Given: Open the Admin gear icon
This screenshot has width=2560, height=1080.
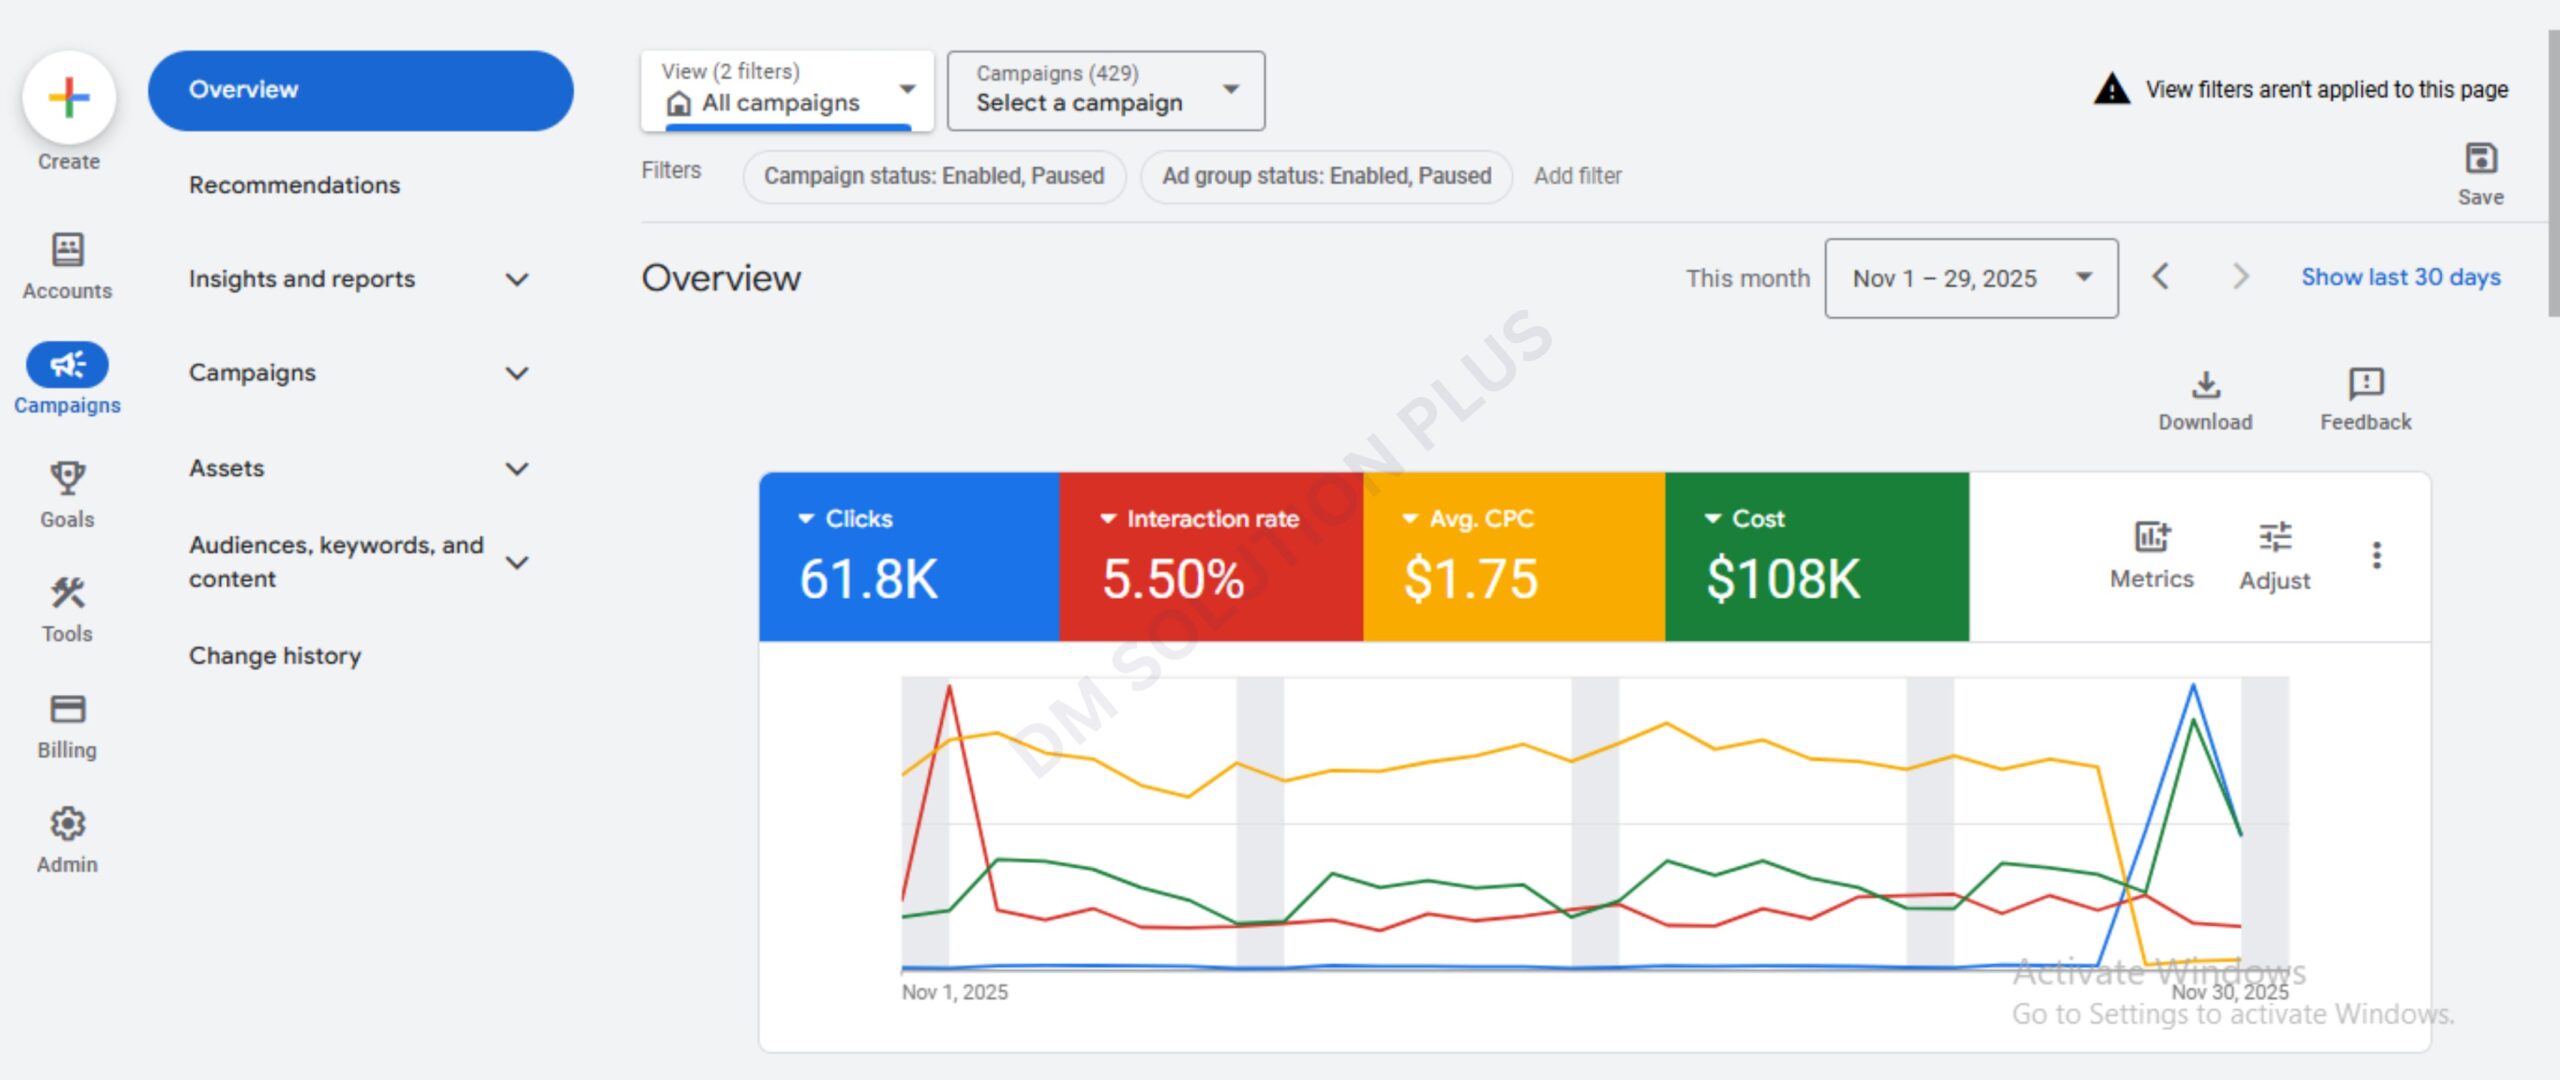Looking at the screenshot, I should click(x=67, y=824).
